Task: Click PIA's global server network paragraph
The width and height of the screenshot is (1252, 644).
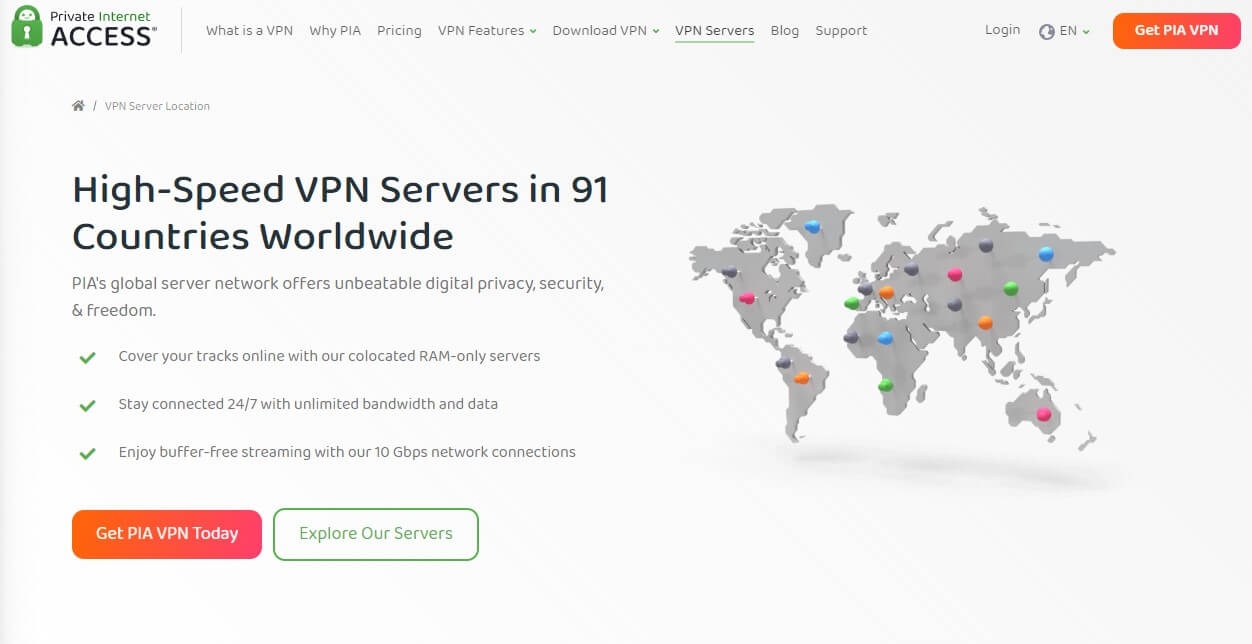Action: click(x=338, y=297)
